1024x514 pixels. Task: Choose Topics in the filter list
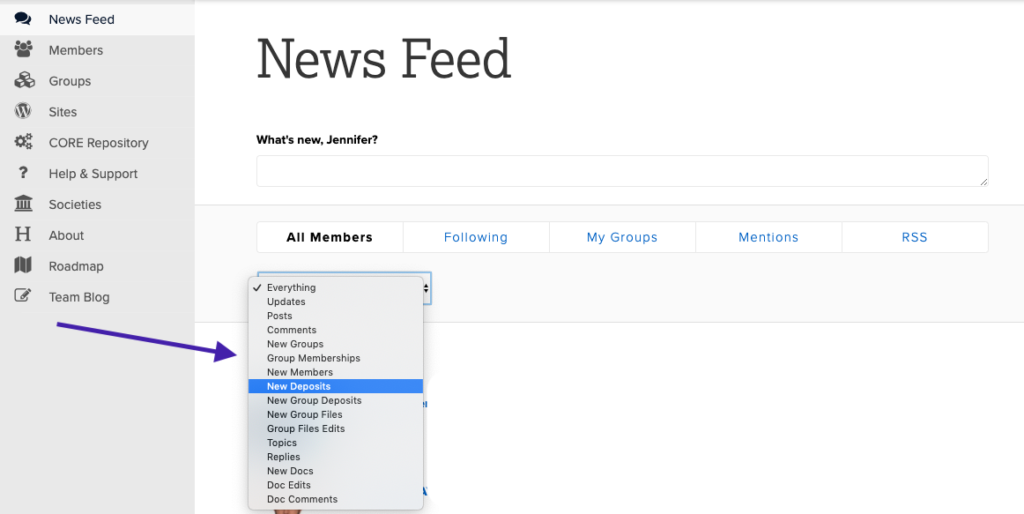(x=336, y=443)
